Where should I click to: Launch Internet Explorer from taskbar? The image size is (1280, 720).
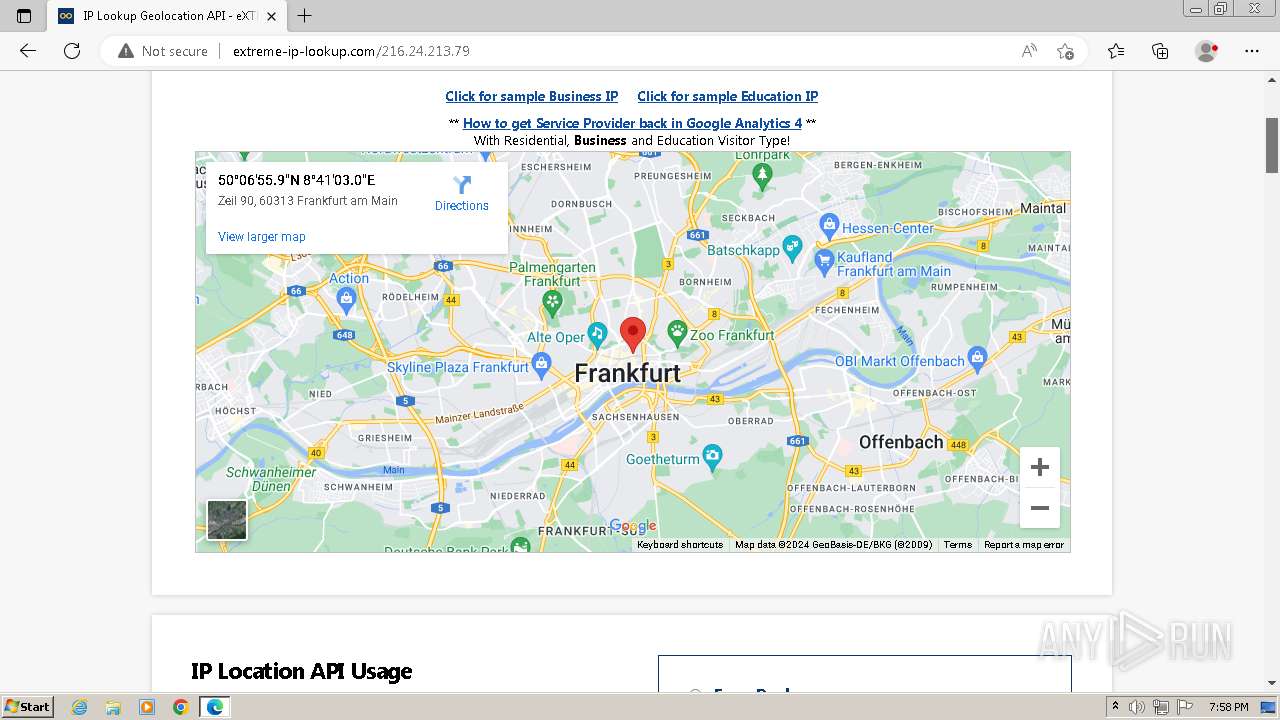[80, 707]
